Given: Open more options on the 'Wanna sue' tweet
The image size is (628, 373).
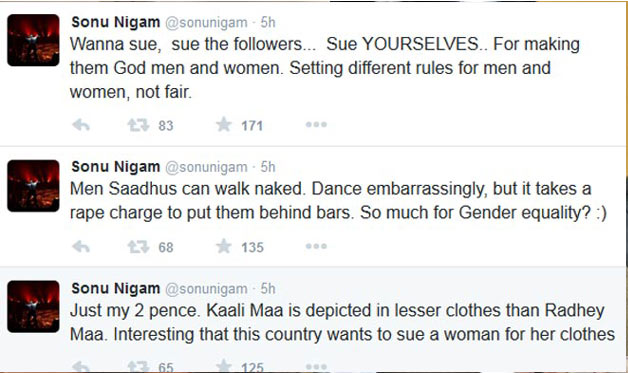Looking at the screenshot, I should coord(316,125).
